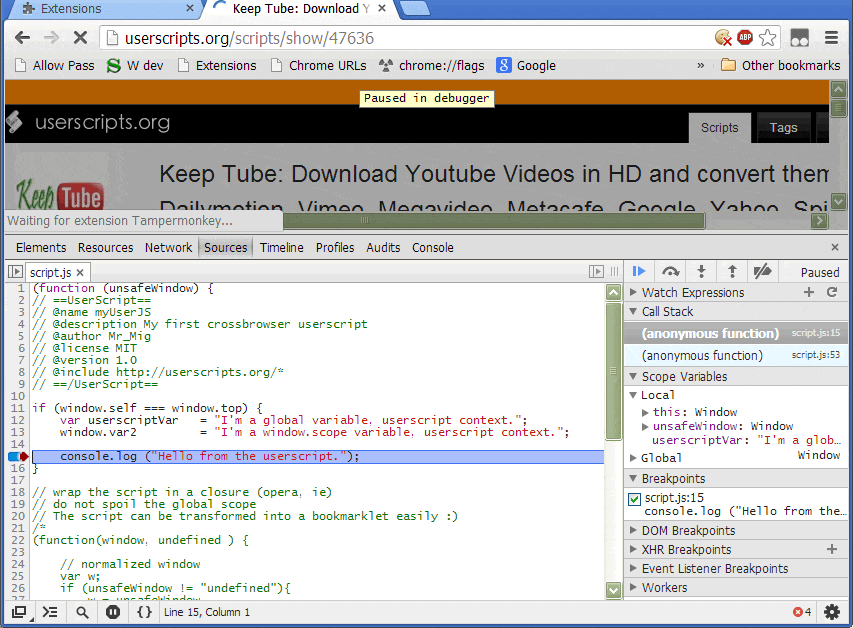
Task: Resume script execution in debugger
Action: tap(639, 271)
